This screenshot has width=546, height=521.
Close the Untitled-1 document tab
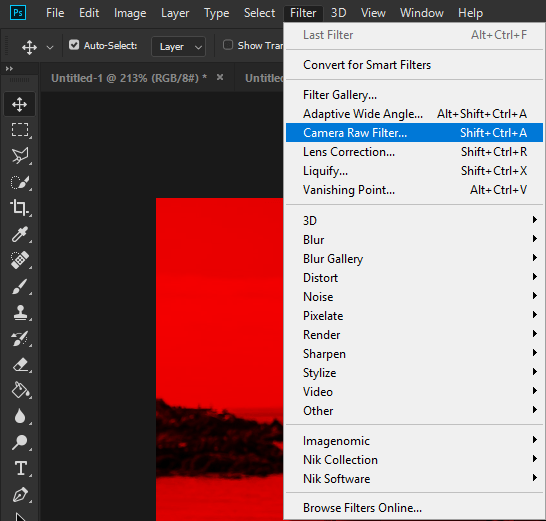coord(220,77)
